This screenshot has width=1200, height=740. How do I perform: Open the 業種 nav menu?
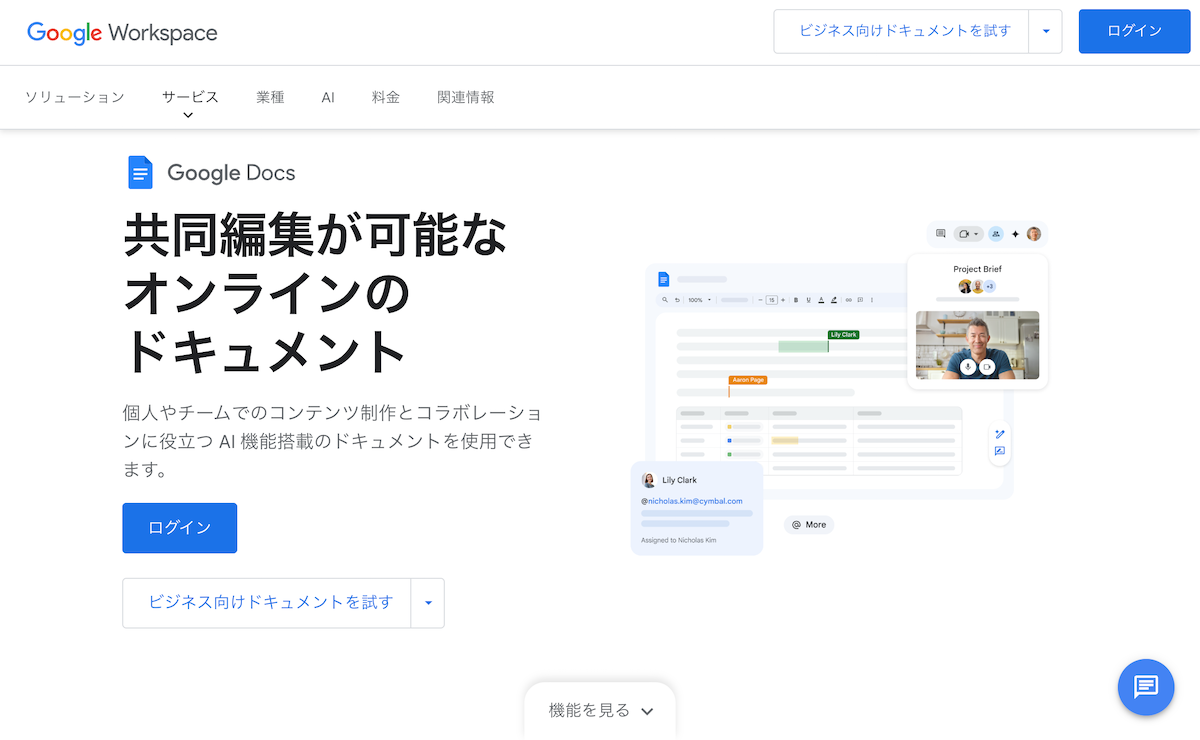pos(270,97)
